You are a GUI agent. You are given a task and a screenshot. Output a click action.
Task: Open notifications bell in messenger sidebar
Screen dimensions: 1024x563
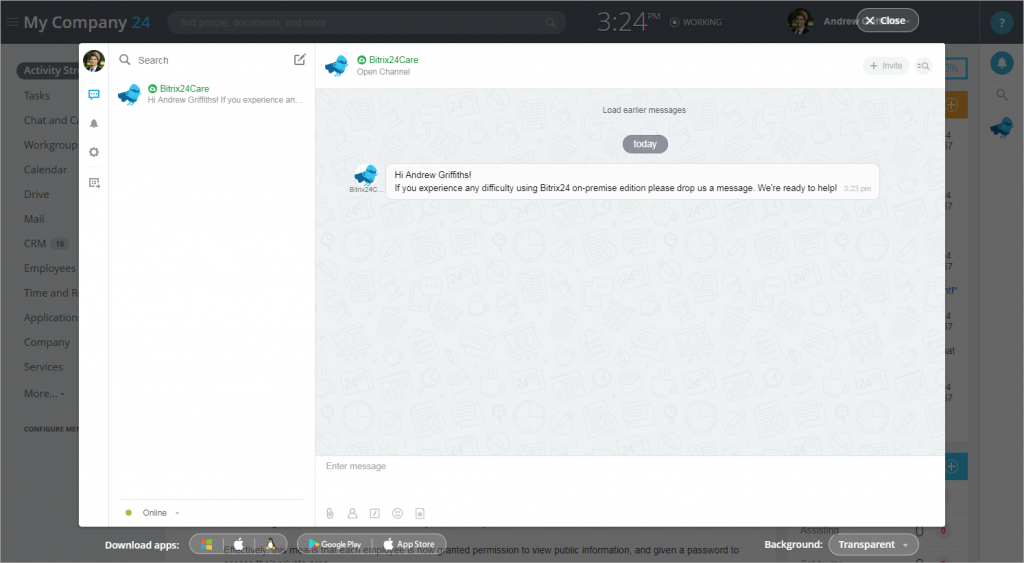tap(94, 123)
